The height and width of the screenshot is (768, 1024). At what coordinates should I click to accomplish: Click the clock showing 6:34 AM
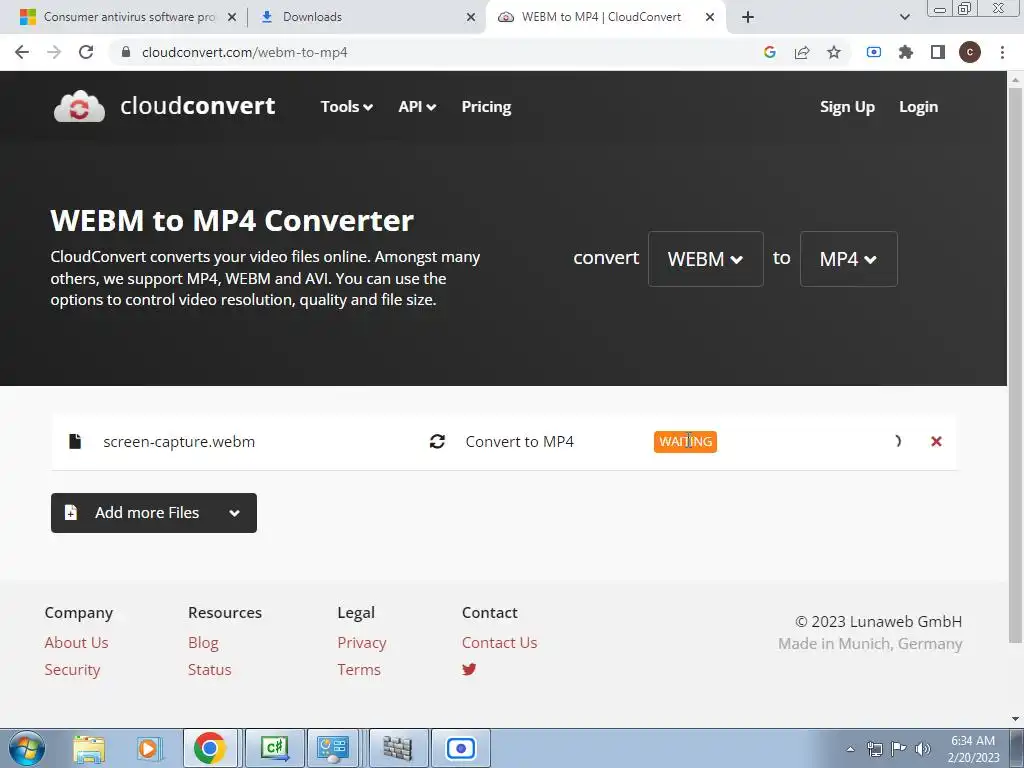973,741
